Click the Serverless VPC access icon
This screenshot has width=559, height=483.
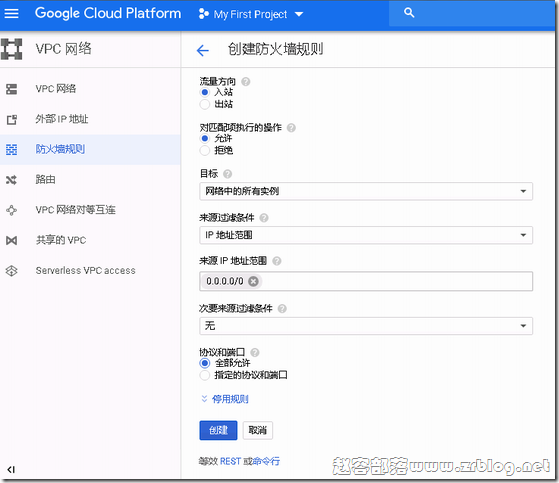point(11,271)
